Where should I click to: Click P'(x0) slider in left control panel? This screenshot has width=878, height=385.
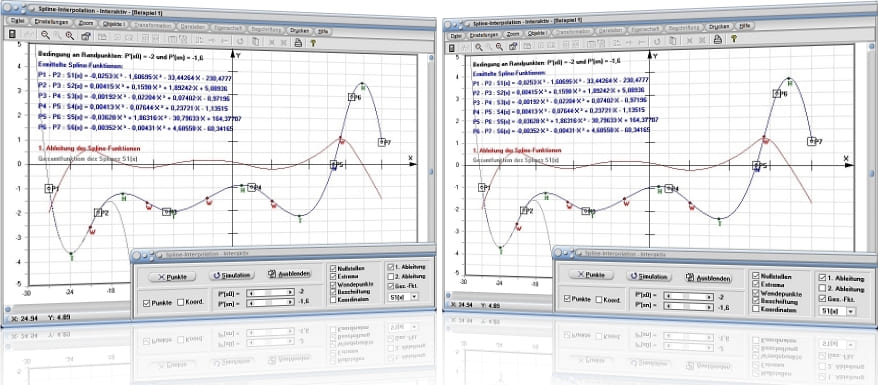271,292
